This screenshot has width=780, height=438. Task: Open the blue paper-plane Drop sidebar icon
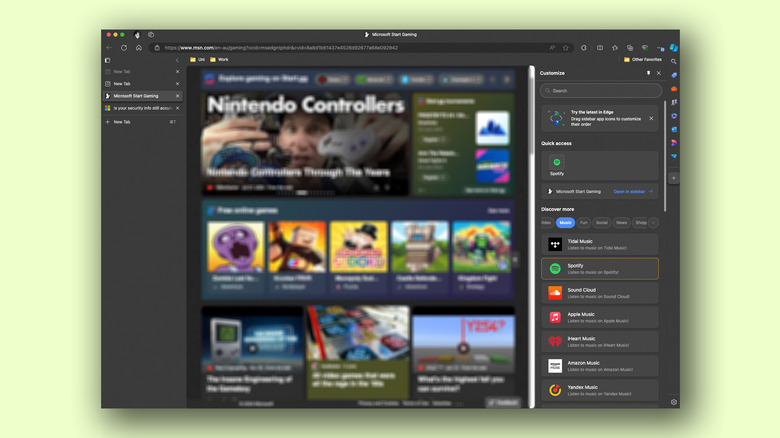[674, 156]
